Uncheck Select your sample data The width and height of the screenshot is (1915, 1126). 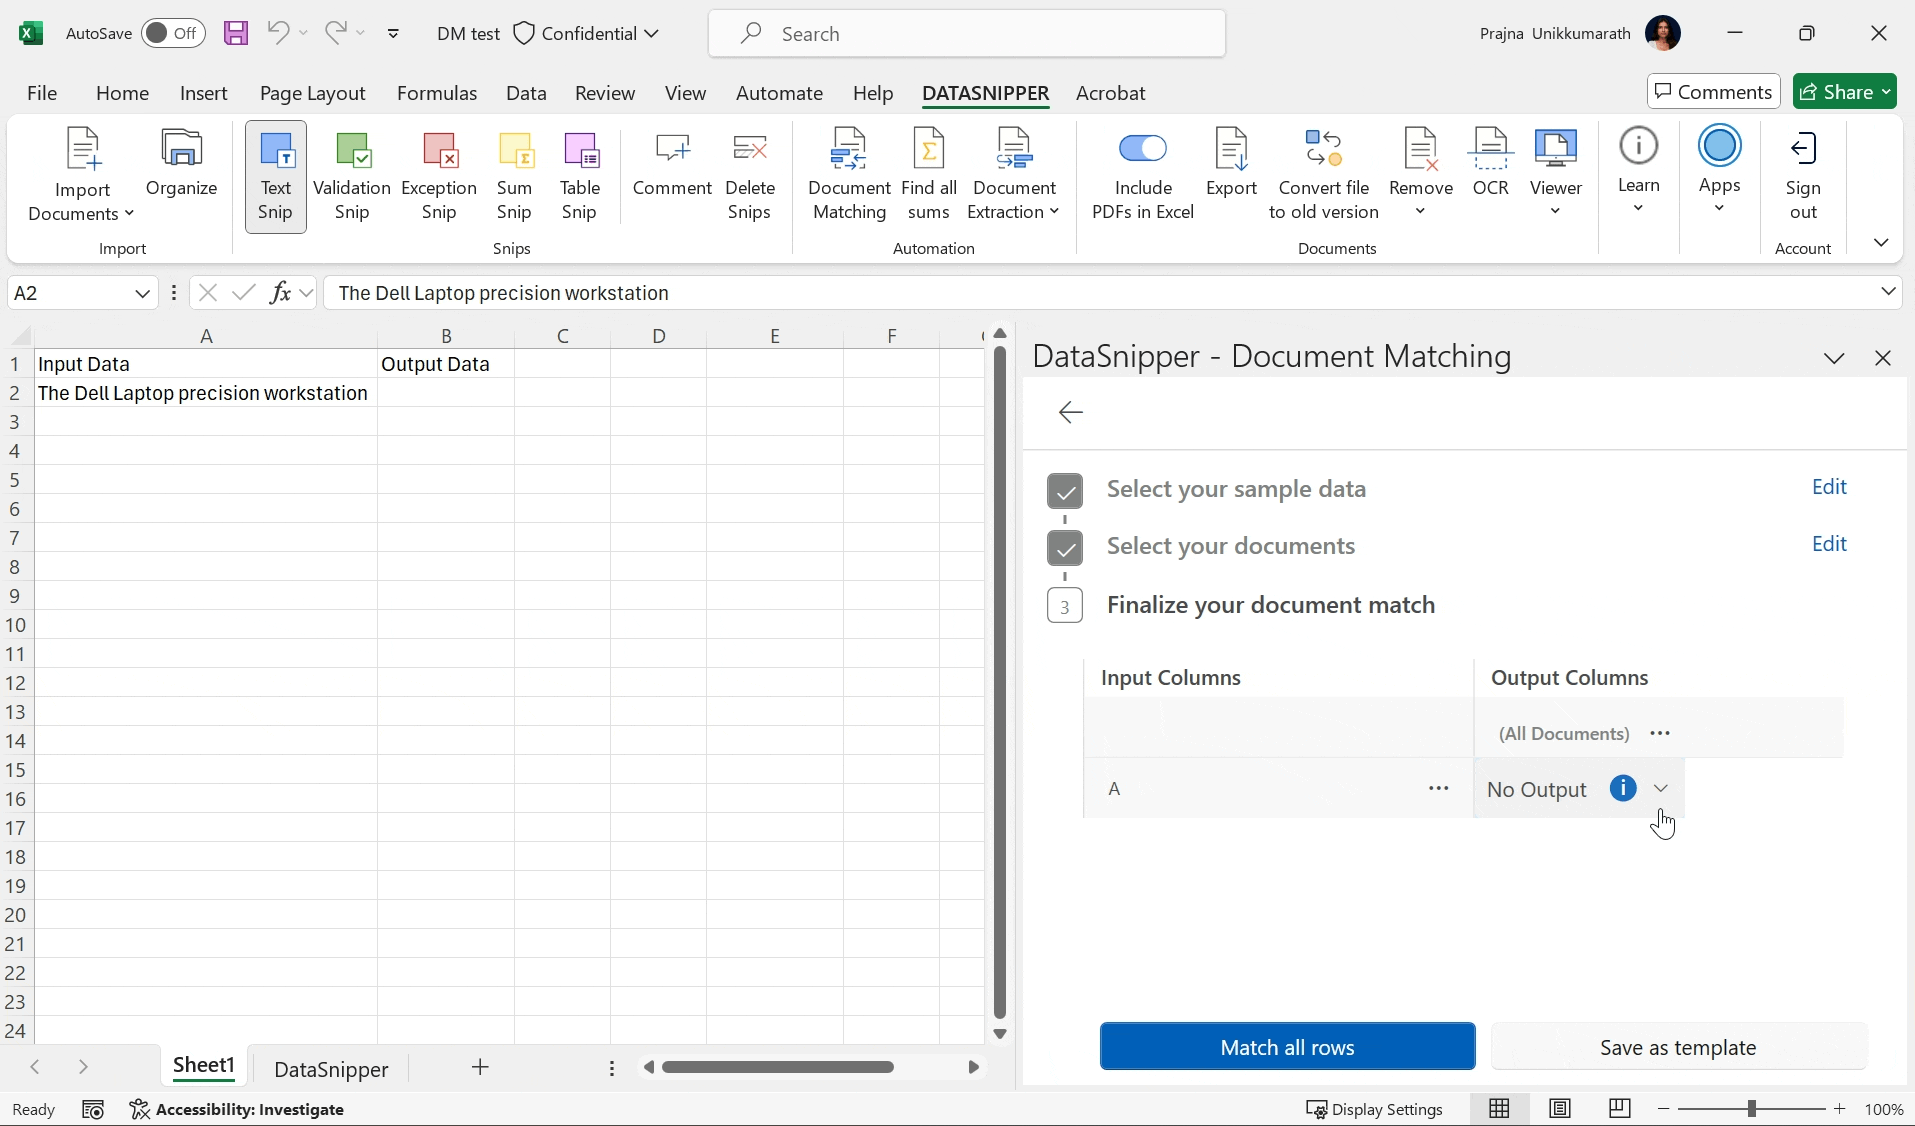click(1065, 491)
